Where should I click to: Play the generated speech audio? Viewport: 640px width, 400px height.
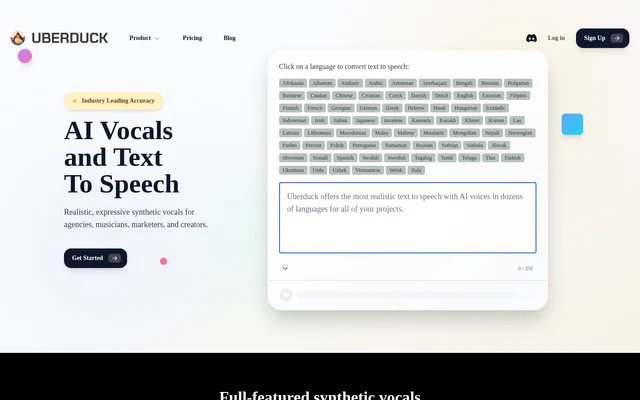click(x=286, y=295)
